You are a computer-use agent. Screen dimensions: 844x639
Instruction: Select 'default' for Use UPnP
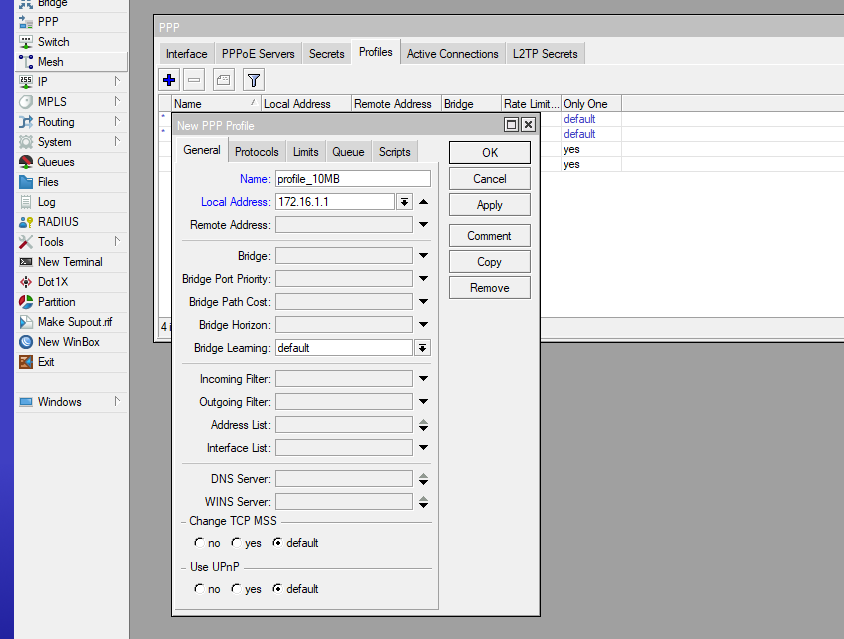click(x=277, y=588)
